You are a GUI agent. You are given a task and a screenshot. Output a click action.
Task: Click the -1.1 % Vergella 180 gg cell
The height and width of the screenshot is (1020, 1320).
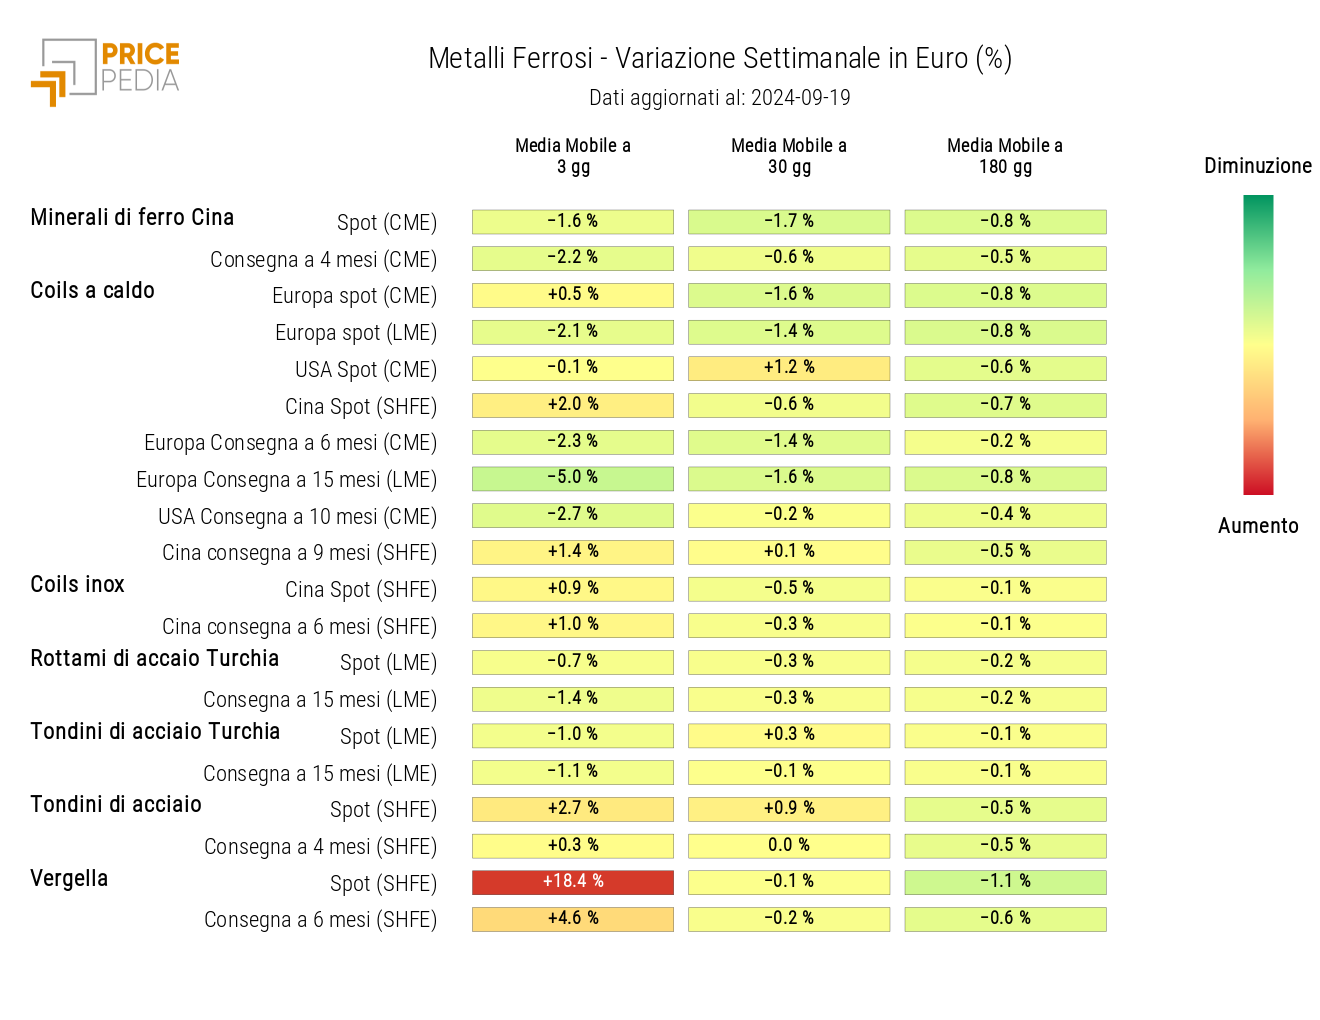pyautogui.click(x=1005, y=882)
